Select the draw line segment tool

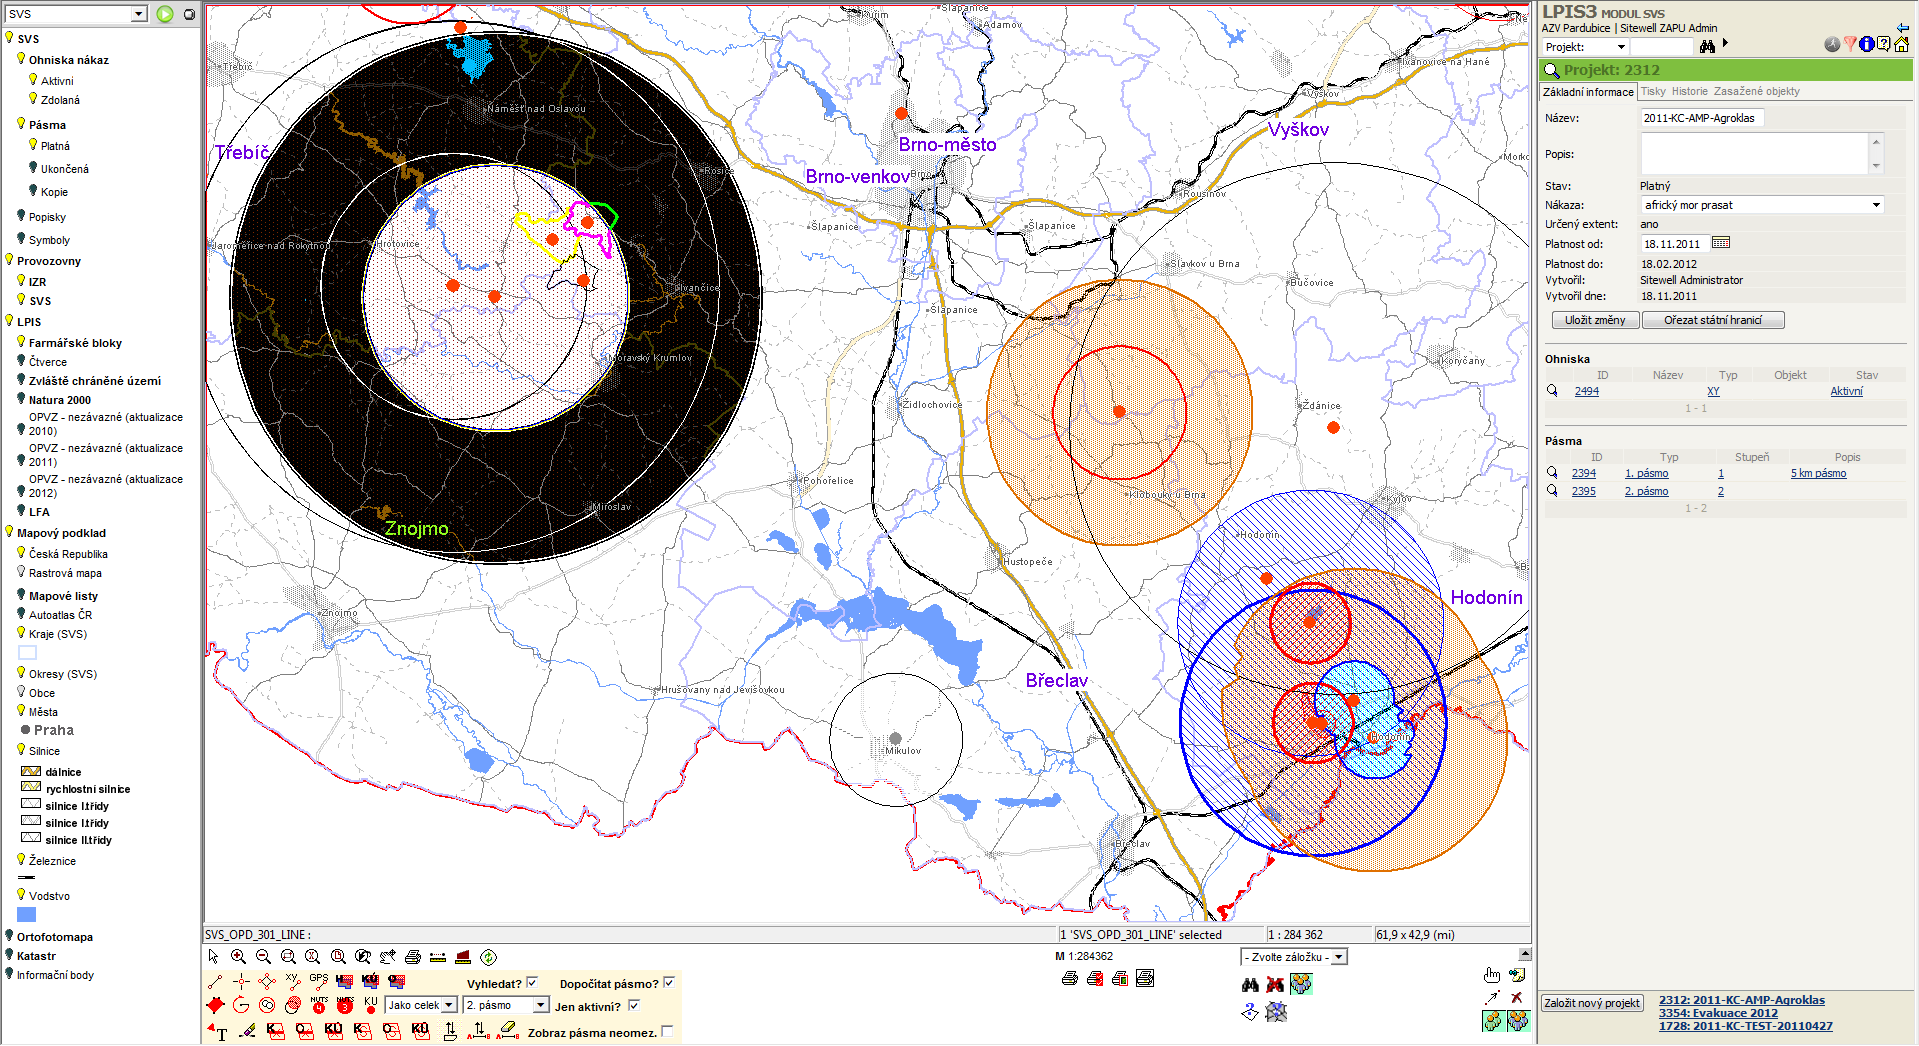(x=215, y=981)
